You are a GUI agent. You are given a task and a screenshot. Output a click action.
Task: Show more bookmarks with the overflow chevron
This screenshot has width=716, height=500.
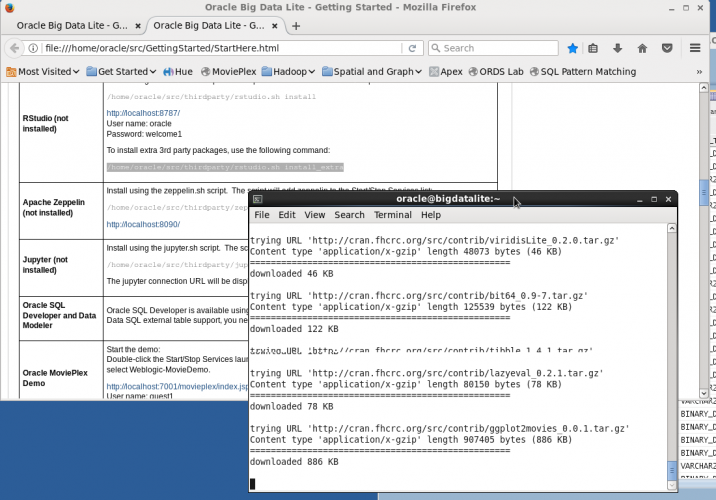point(699,72)
